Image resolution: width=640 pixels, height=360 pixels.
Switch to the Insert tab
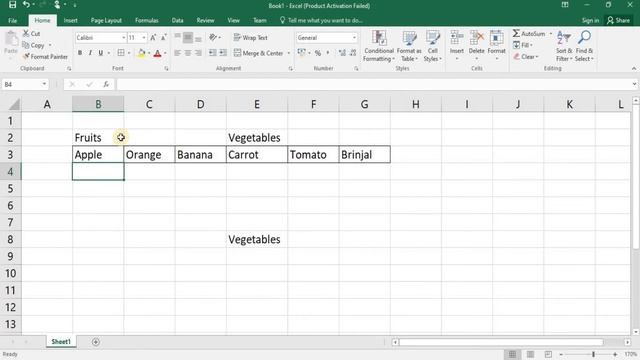click(70, 20)
